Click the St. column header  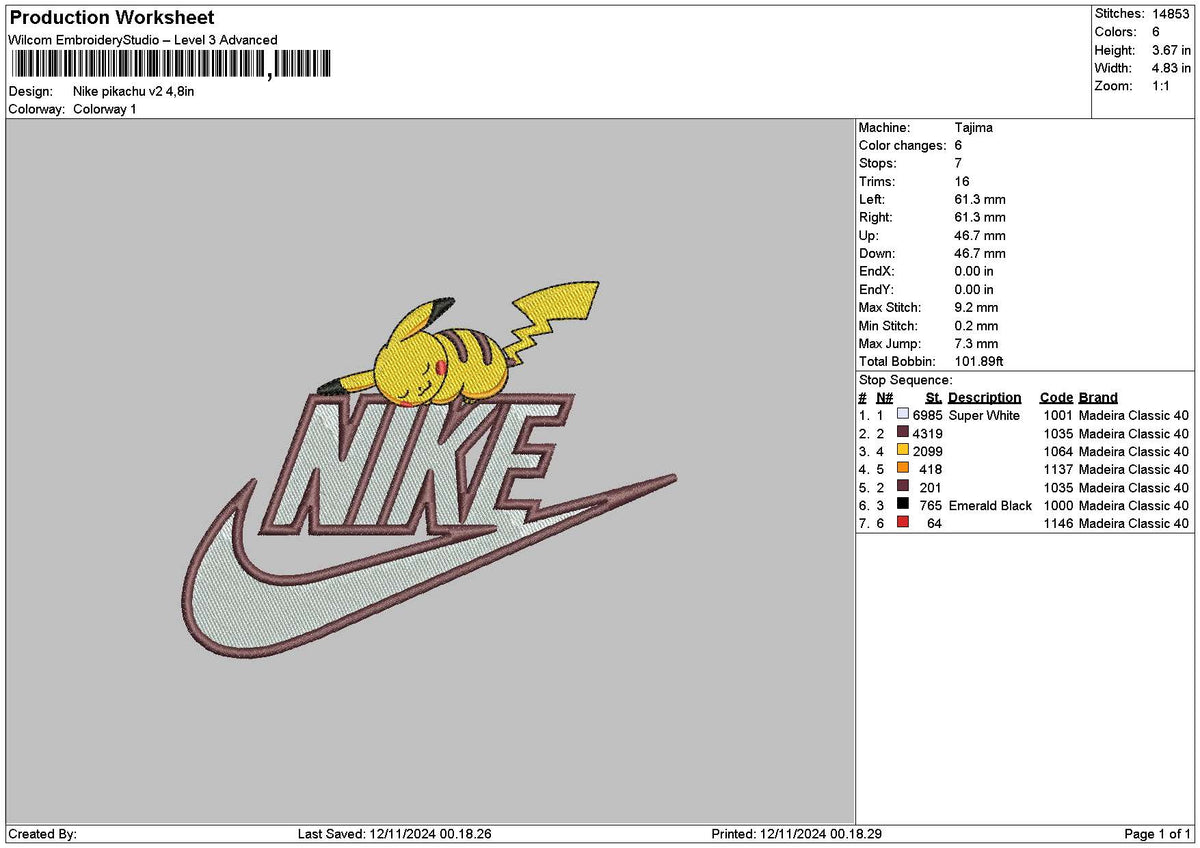coord(932,397)
